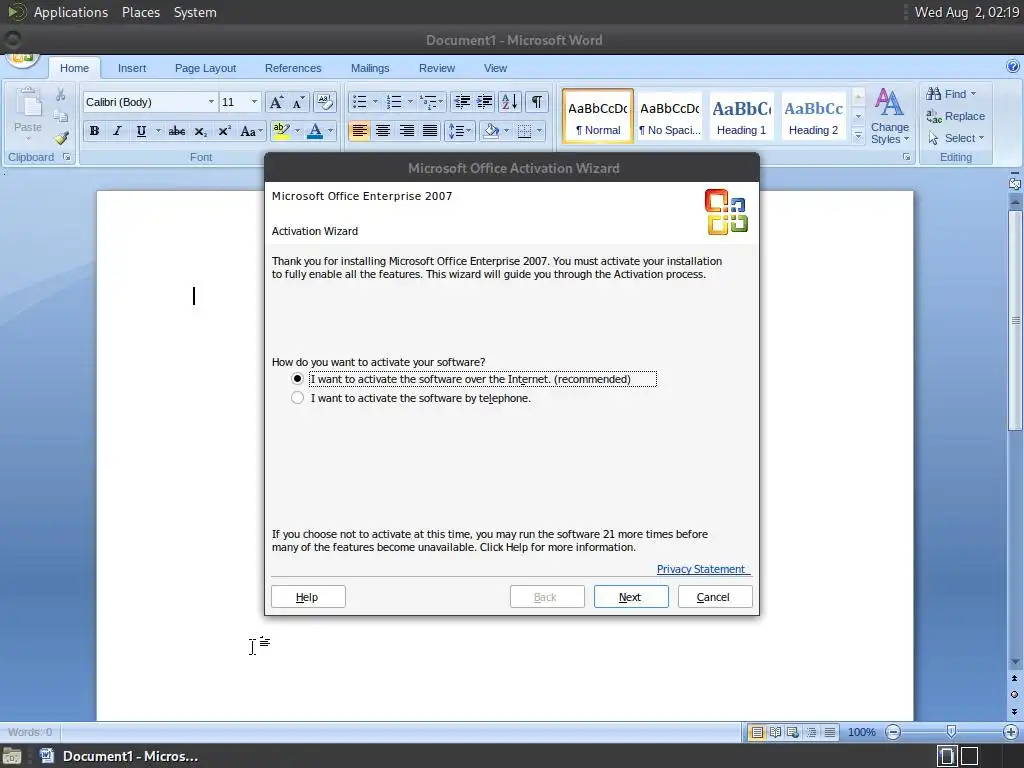
Task: Click the Sort icon
Action: point(509,102)
